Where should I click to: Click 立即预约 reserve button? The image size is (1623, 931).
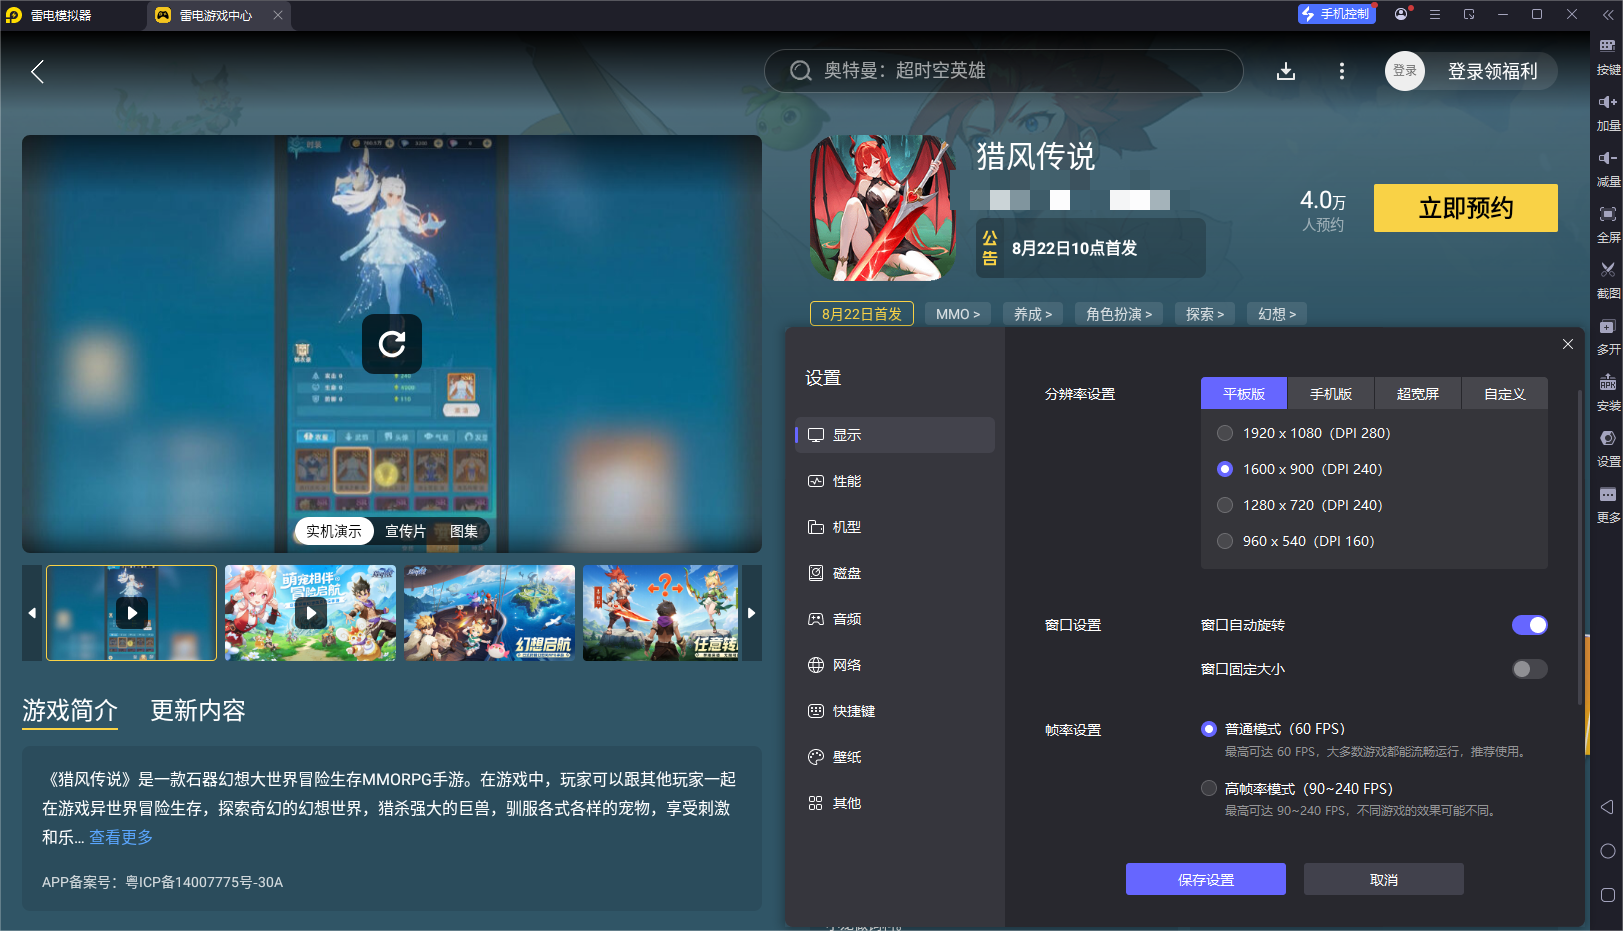[1466, 208]
